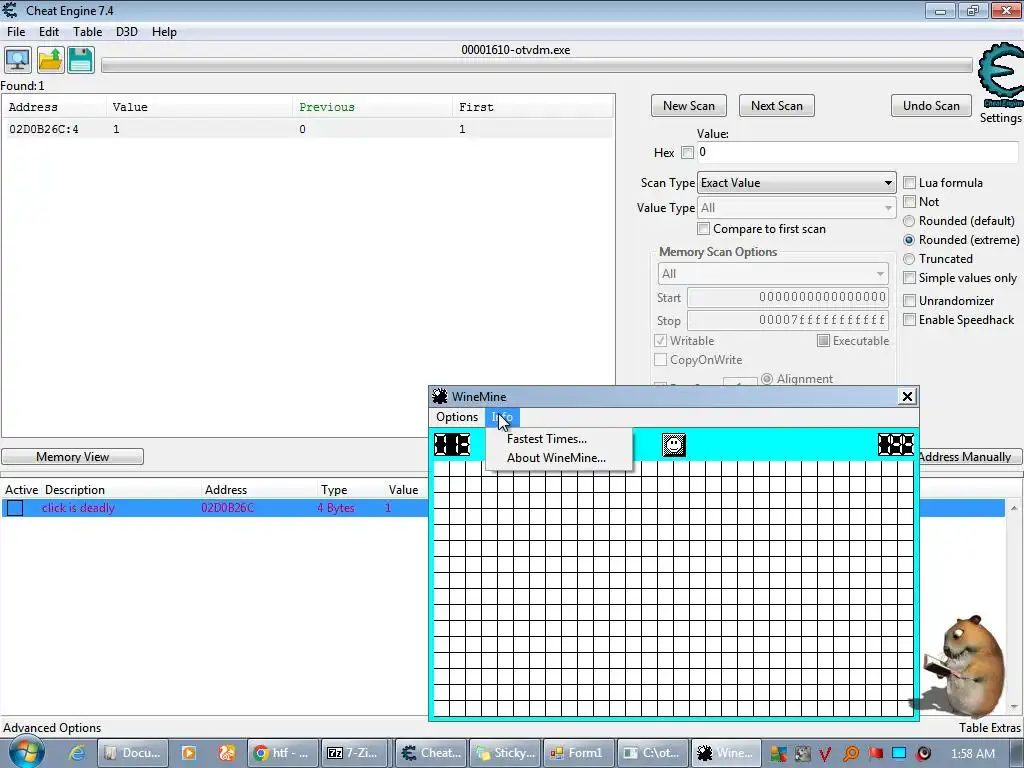Viewport: 1024px width, 768px height.
Task: Toggle the Hex checkbox
Action: pos(687,152)
